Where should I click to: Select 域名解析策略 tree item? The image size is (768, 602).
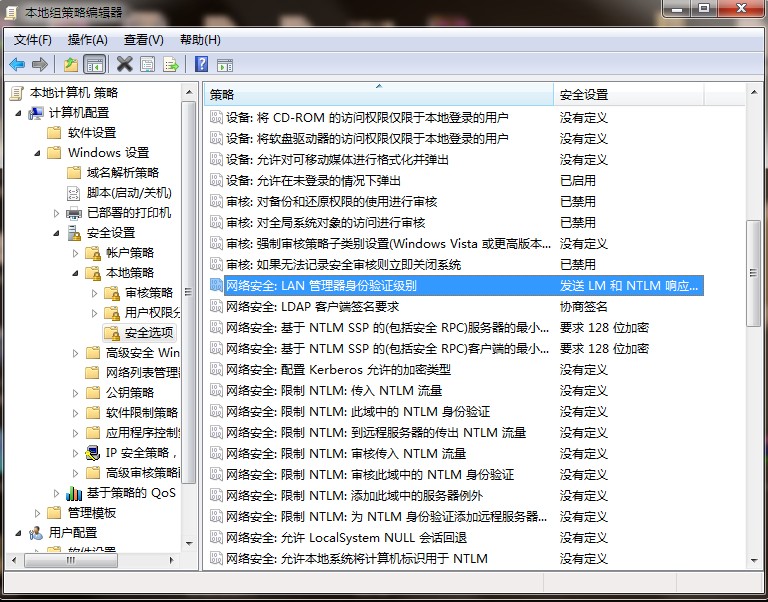[x=122, y=173]
